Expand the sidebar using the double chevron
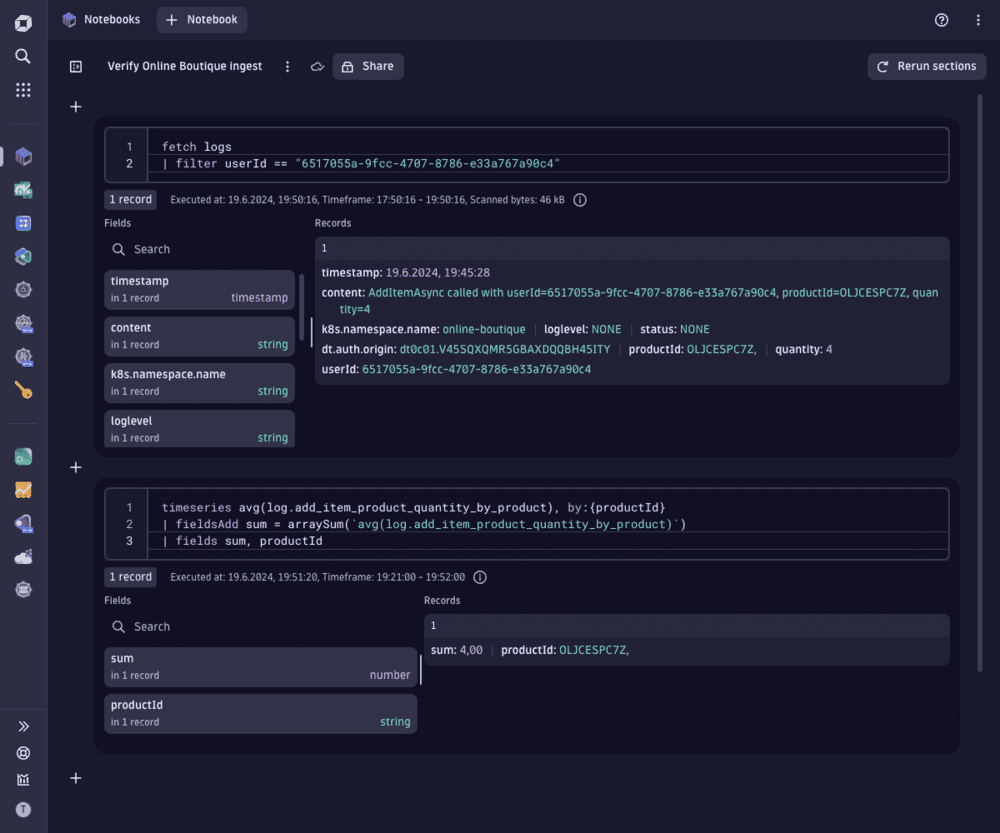Image resolution: width=1000 pixels, height=833 pixels. click(23, 726)
